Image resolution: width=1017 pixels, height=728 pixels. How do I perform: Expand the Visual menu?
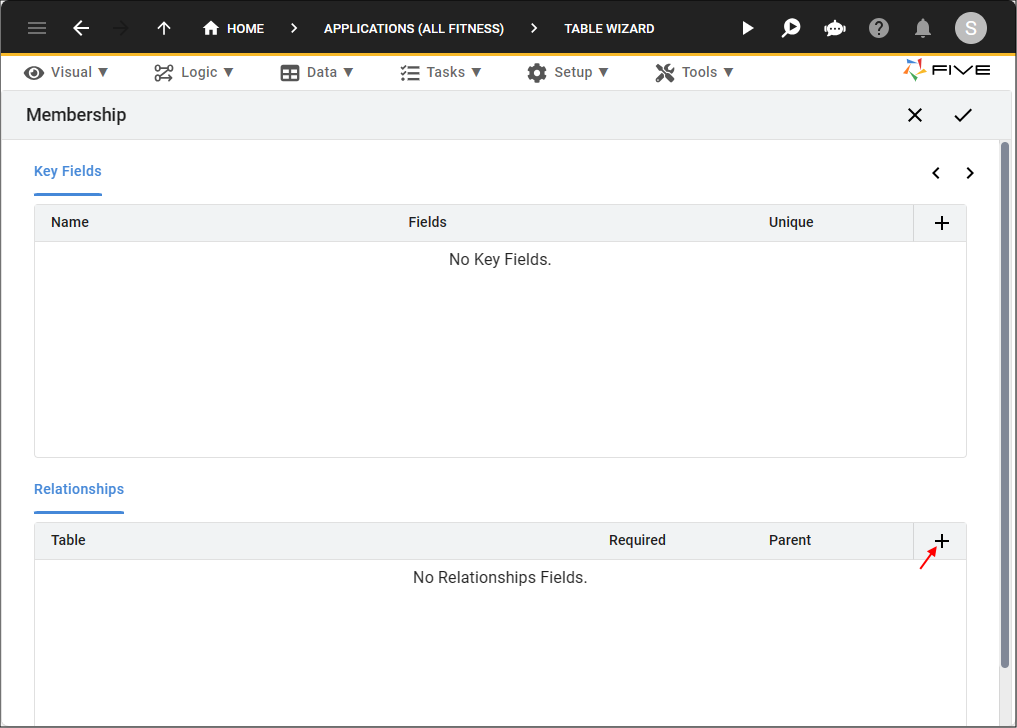coord(66,72)
